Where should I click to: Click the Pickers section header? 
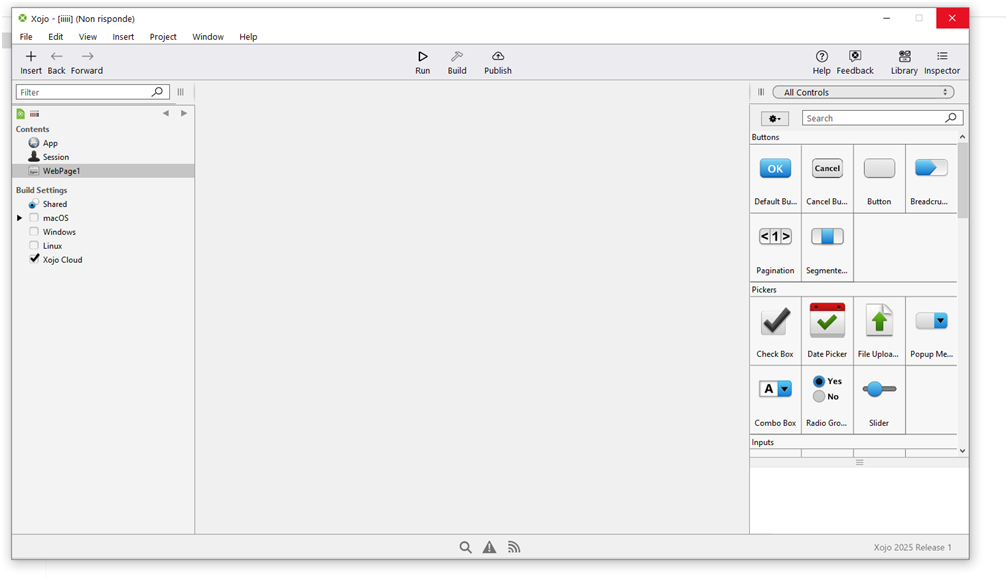(x=764, y=289)
